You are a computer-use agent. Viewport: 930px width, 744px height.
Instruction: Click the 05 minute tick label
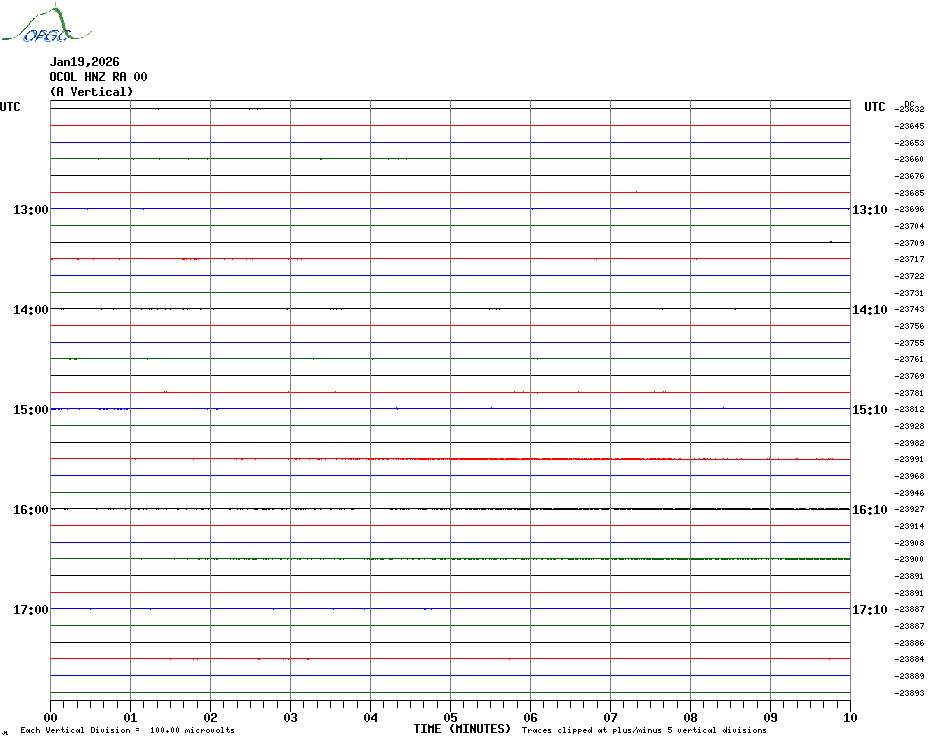[450, 717]
